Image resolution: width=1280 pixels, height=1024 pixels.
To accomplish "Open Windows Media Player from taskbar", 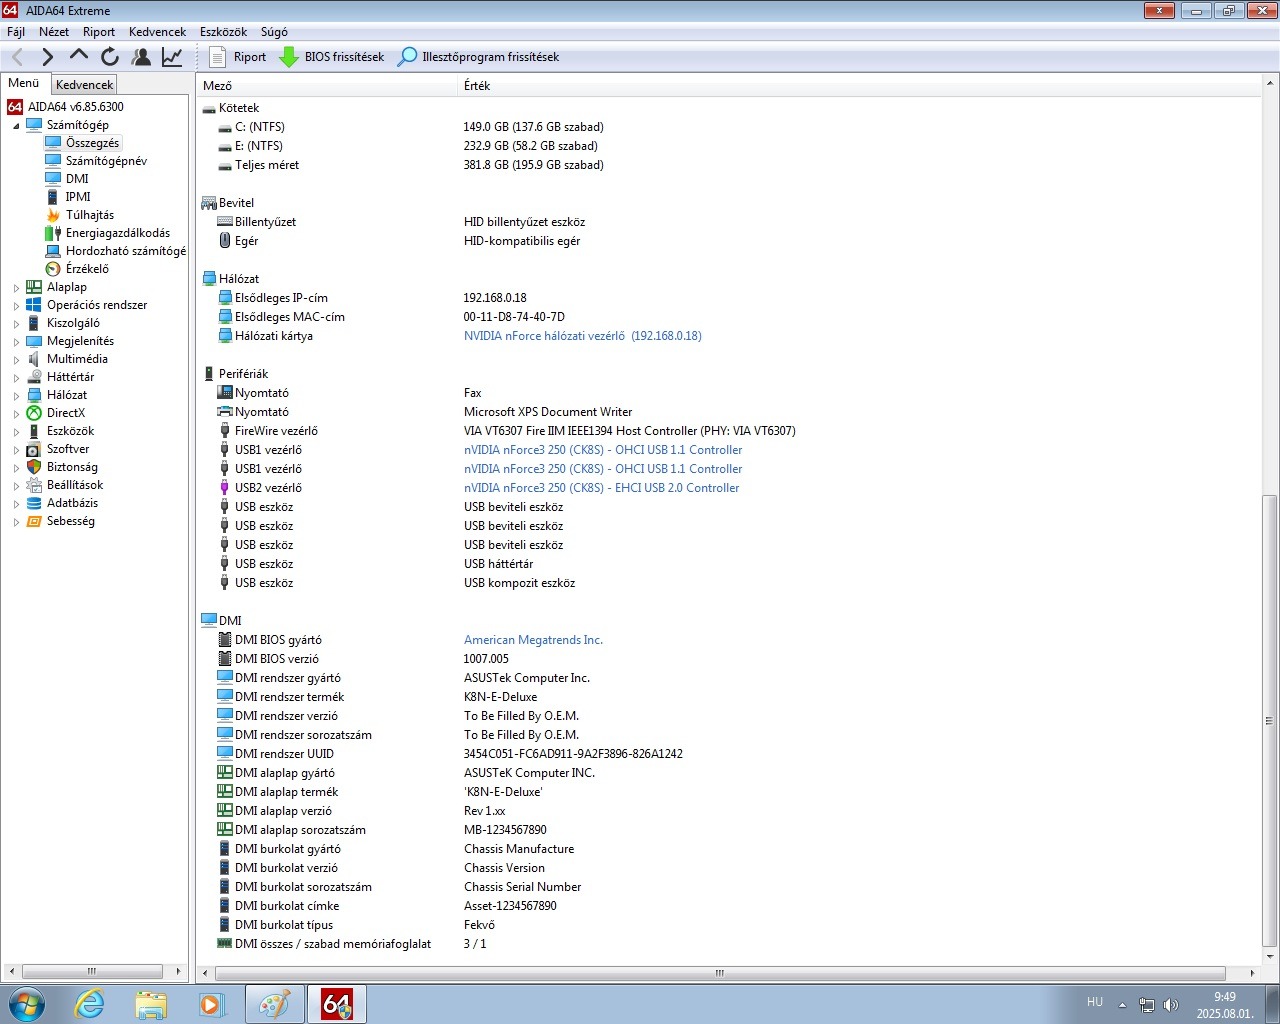I will coord(211,1004).
